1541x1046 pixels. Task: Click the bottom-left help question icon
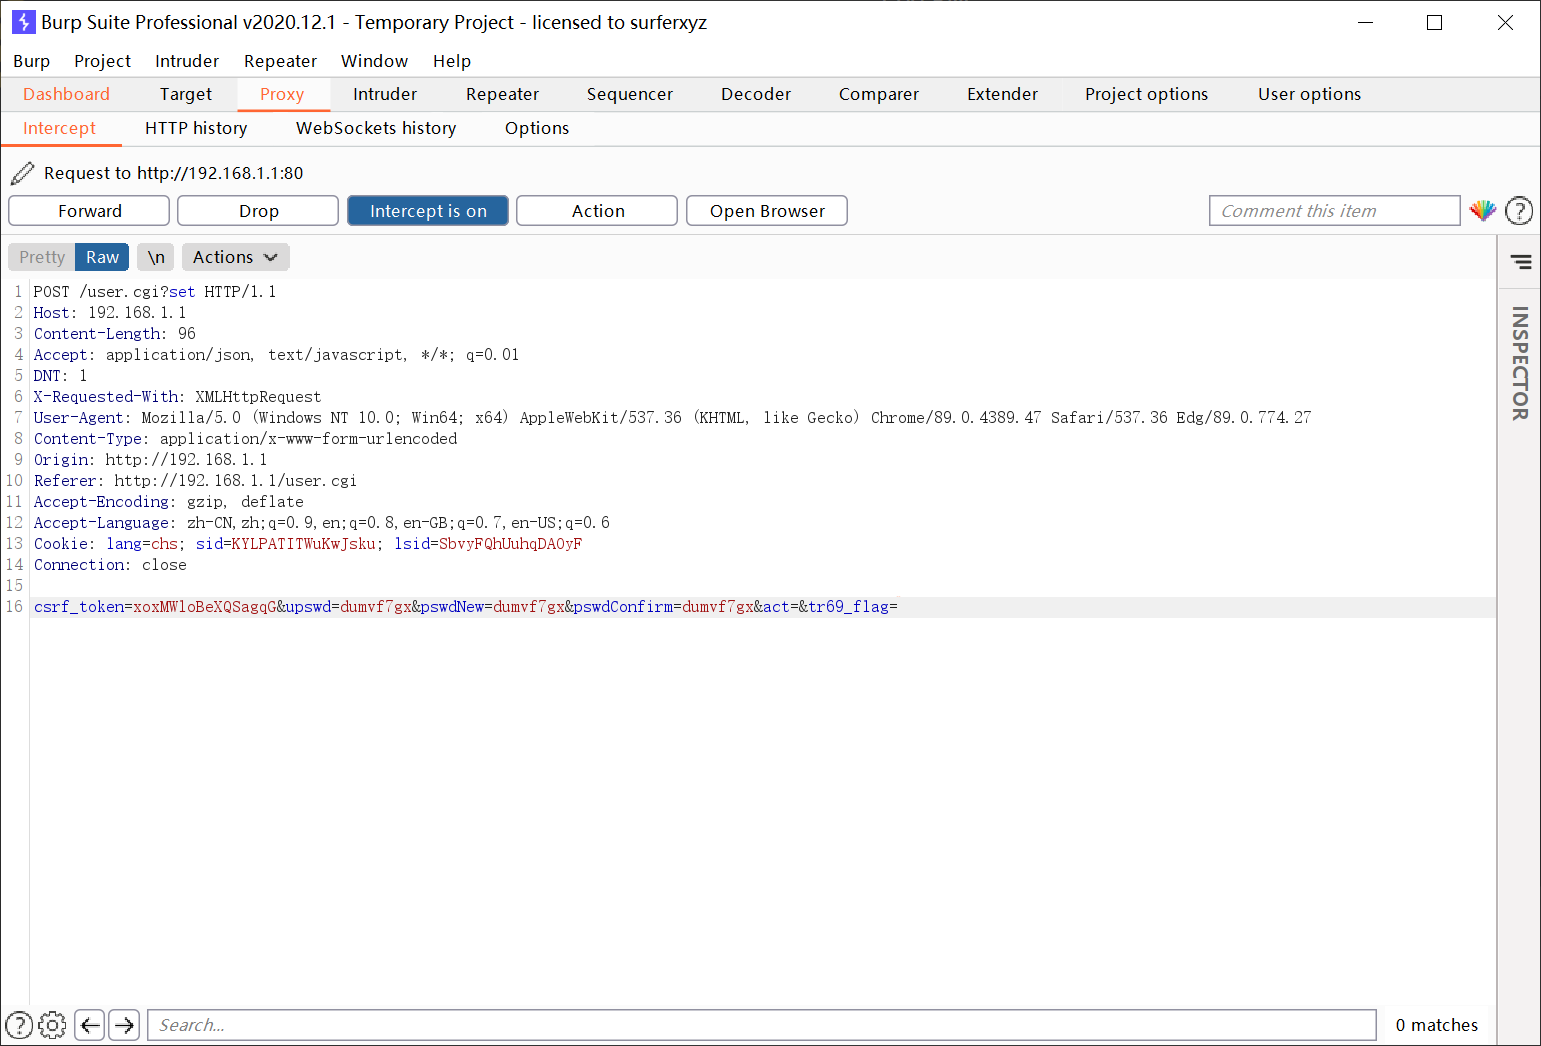point(19,1025)
